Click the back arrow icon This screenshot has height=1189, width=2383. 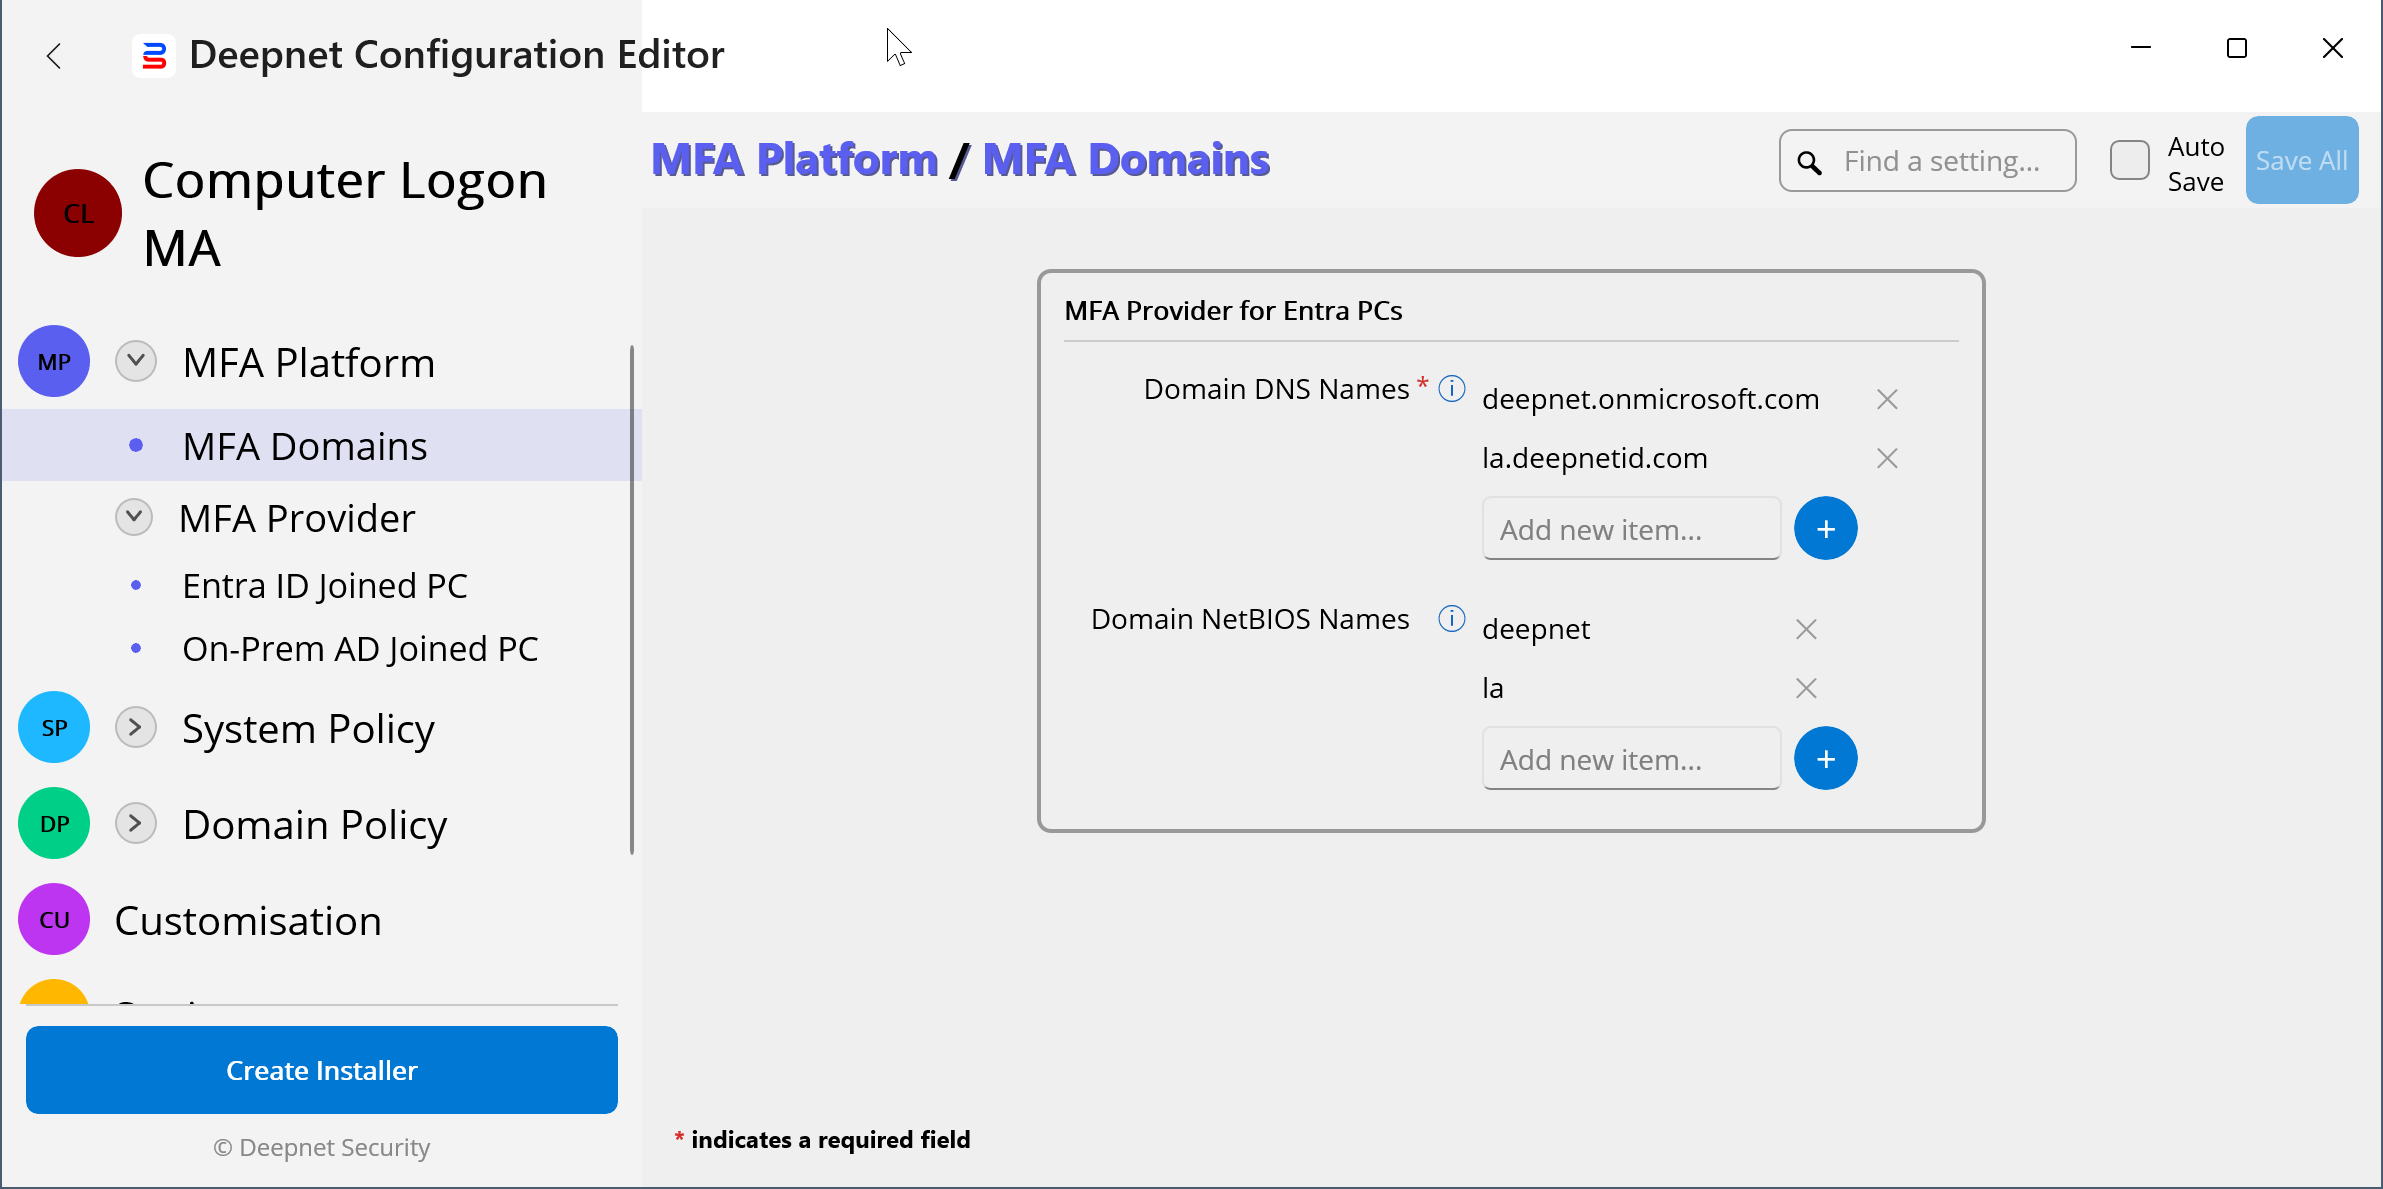click(54, 56)
